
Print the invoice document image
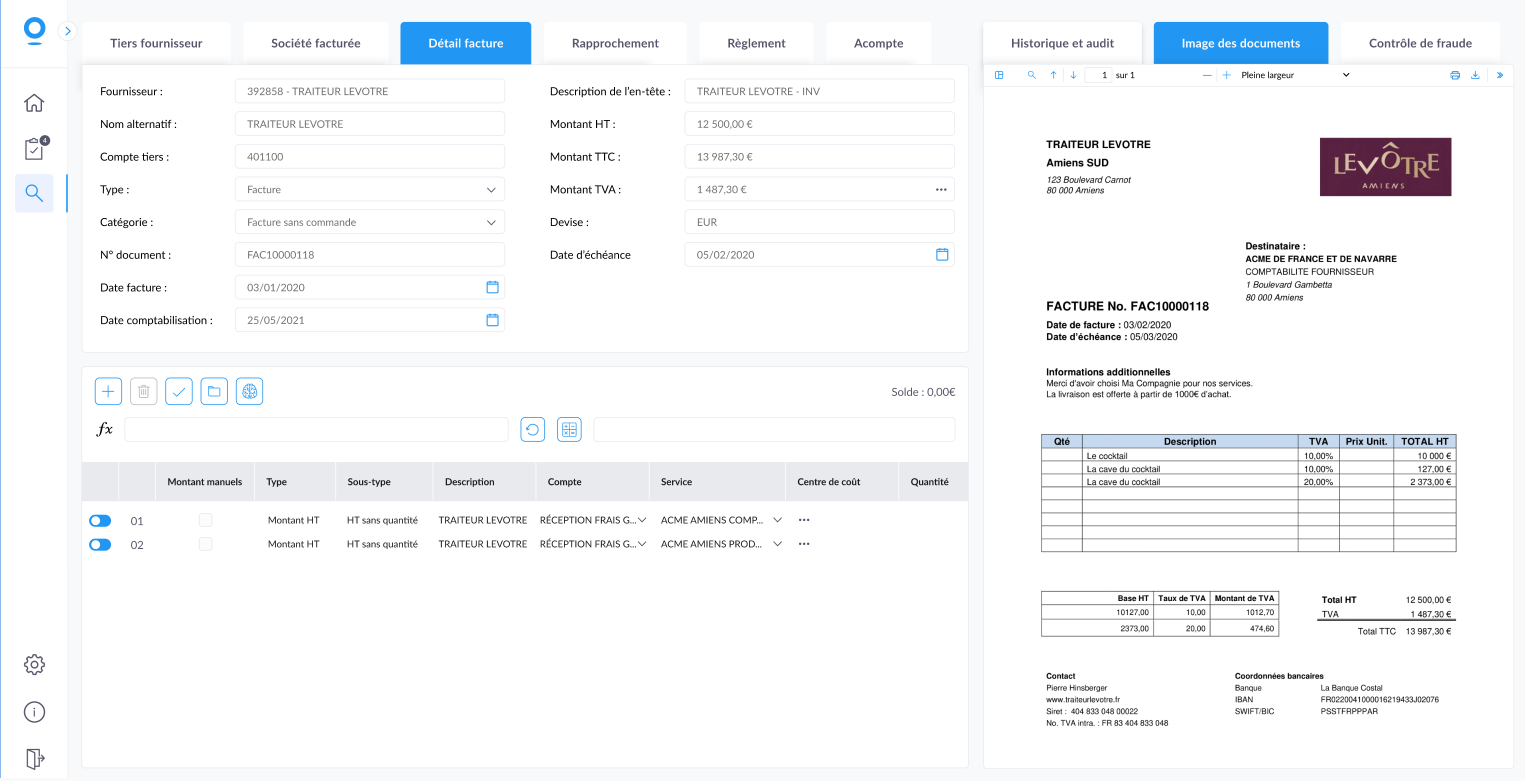coord(1455,75)
